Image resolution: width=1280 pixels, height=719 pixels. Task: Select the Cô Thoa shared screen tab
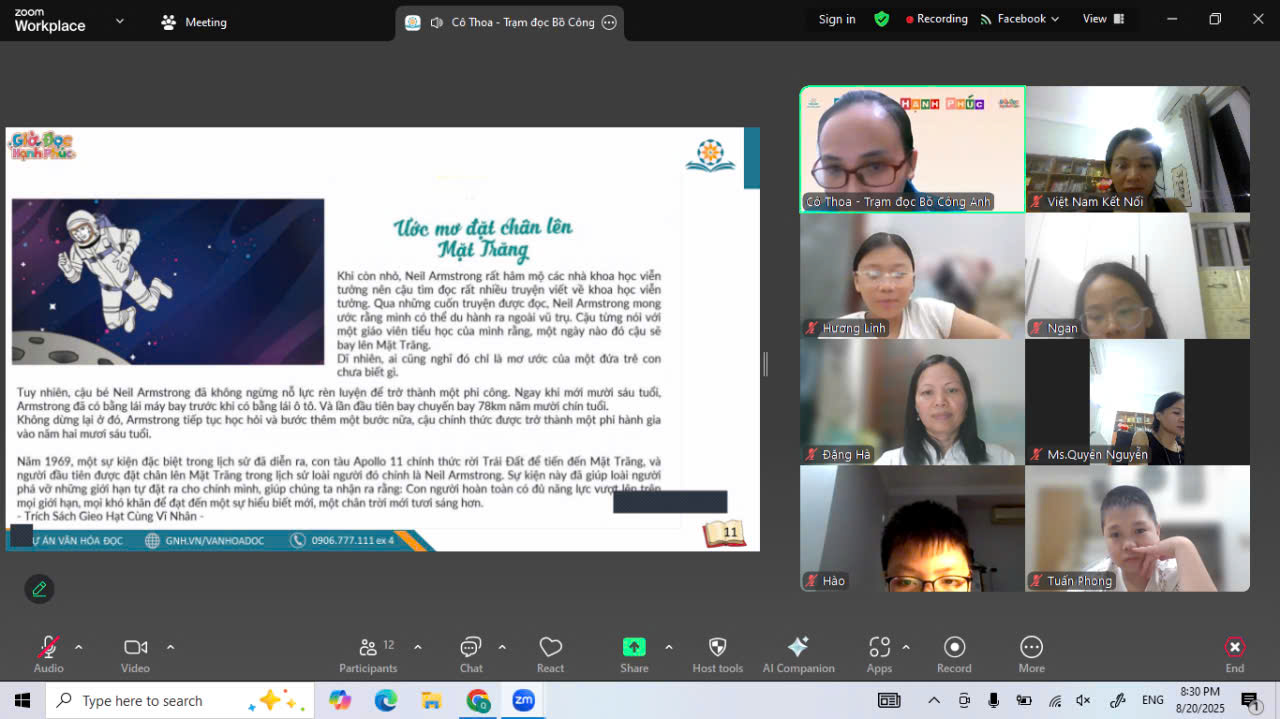510,22
